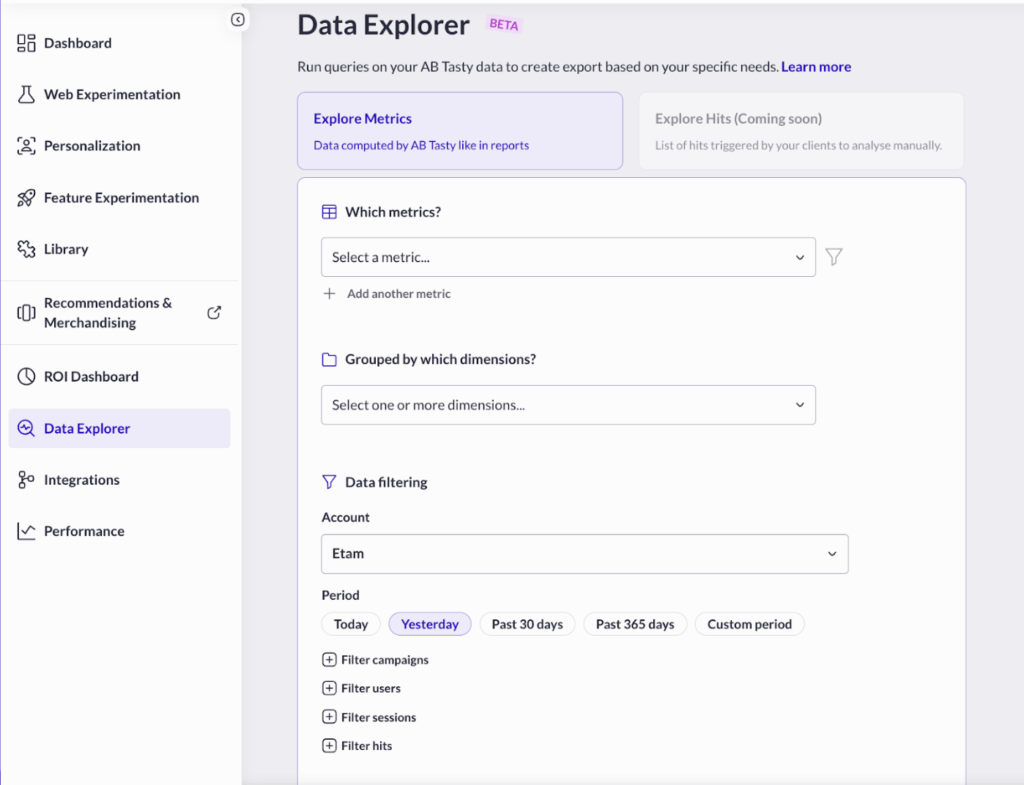Collapse the sidebar with the arrow icon
The image size is (1024, 785).
click(237, 19)
